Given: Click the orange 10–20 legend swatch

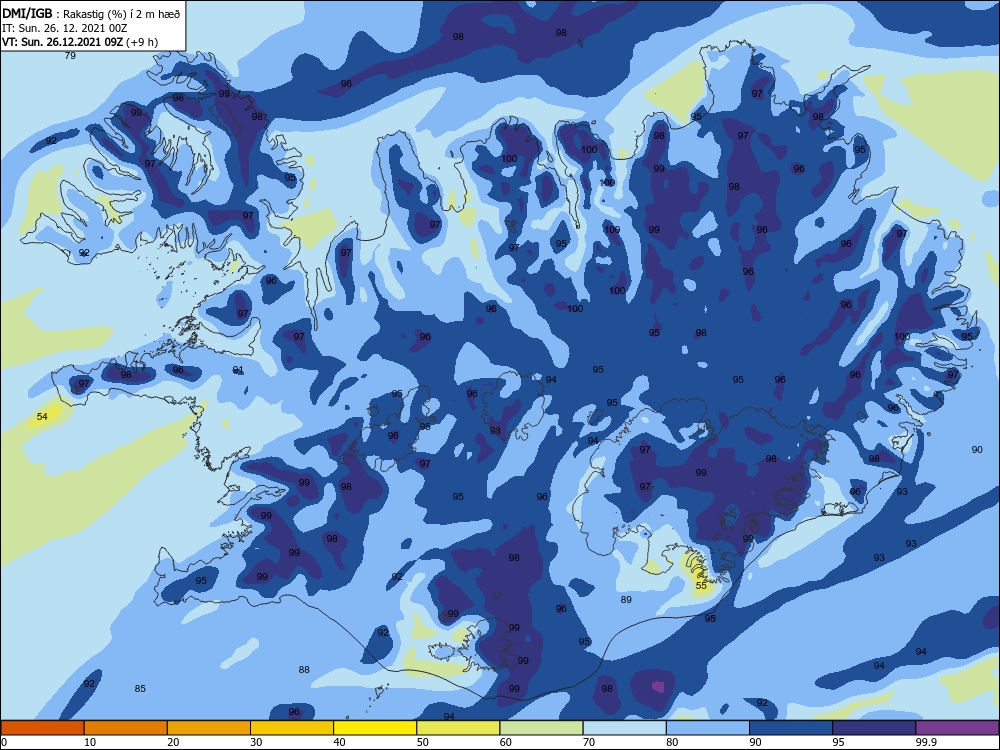Looking at the screenshot, I should [x=126, y=728].
